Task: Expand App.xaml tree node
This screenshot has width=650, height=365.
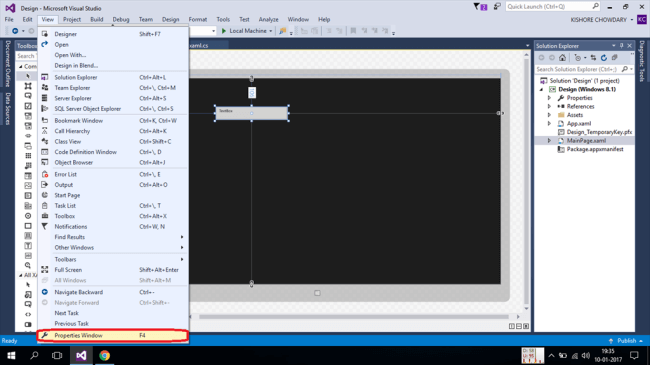Action: (550, 124)
